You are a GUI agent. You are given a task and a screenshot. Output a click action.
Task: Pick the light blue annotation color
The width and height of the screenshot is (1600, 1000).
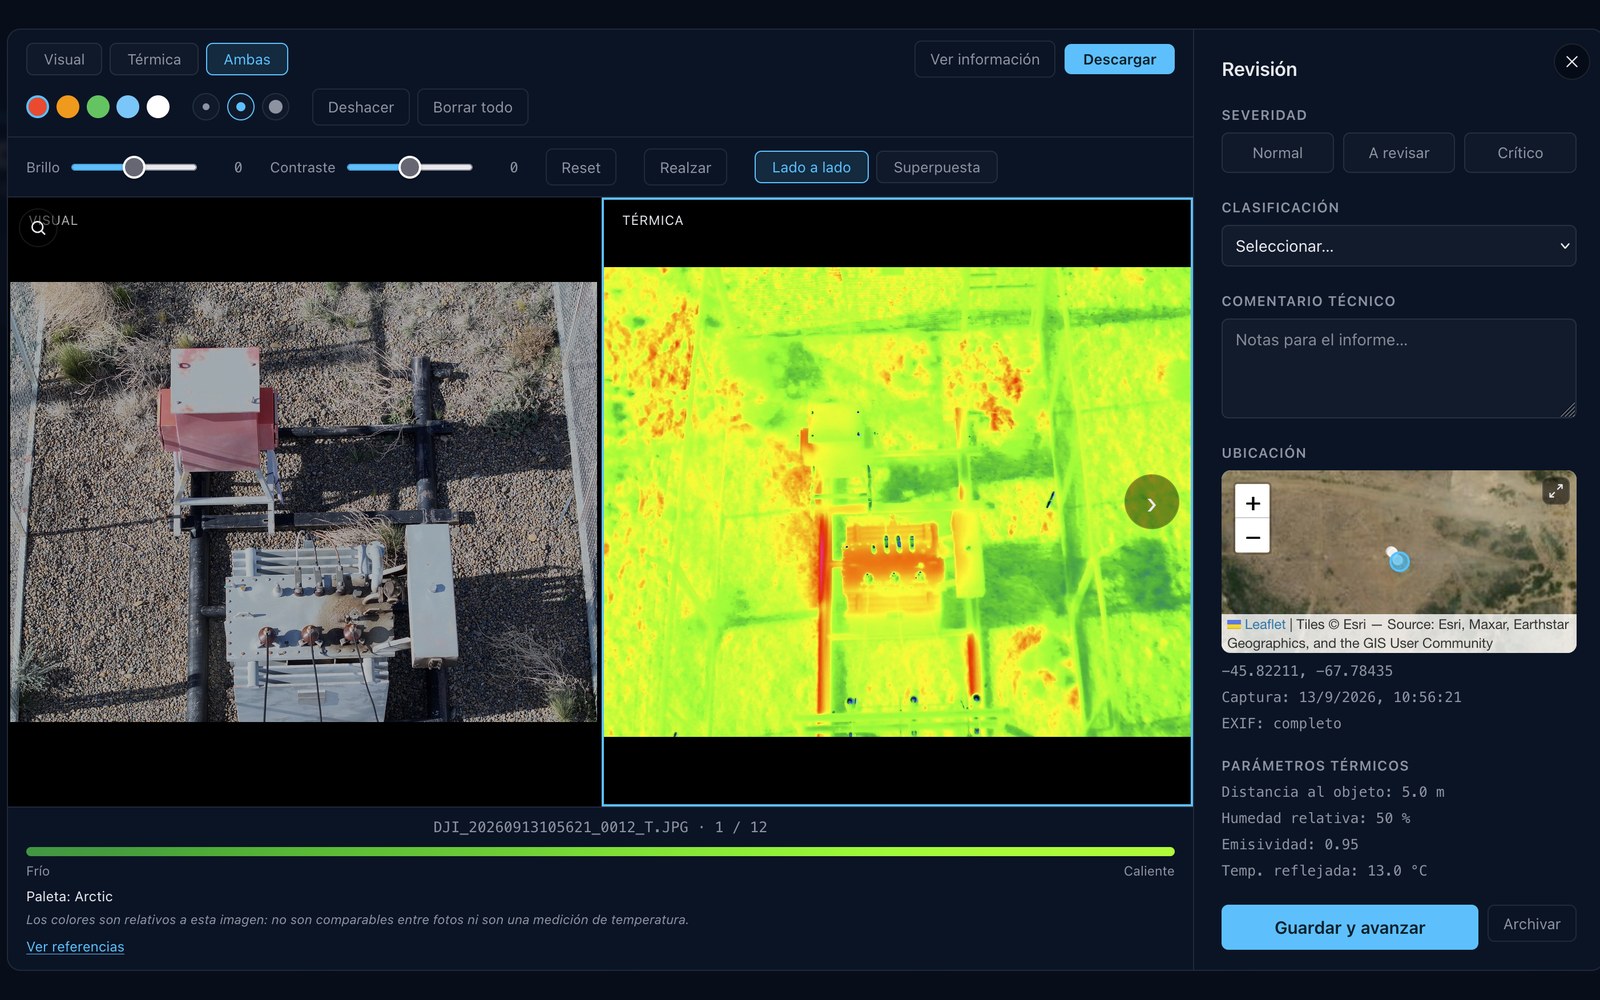tap(128, 107)
